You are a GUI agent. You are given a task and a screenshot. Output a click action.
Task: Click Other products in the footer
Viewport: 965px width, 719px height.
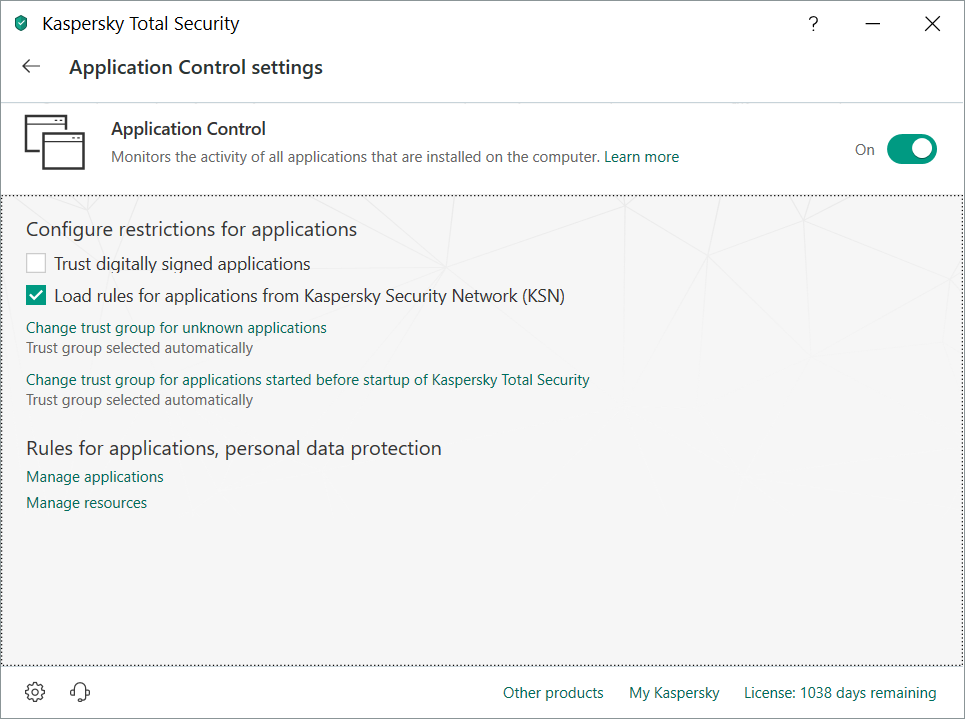pyautogui.click(x=553, y=693)
